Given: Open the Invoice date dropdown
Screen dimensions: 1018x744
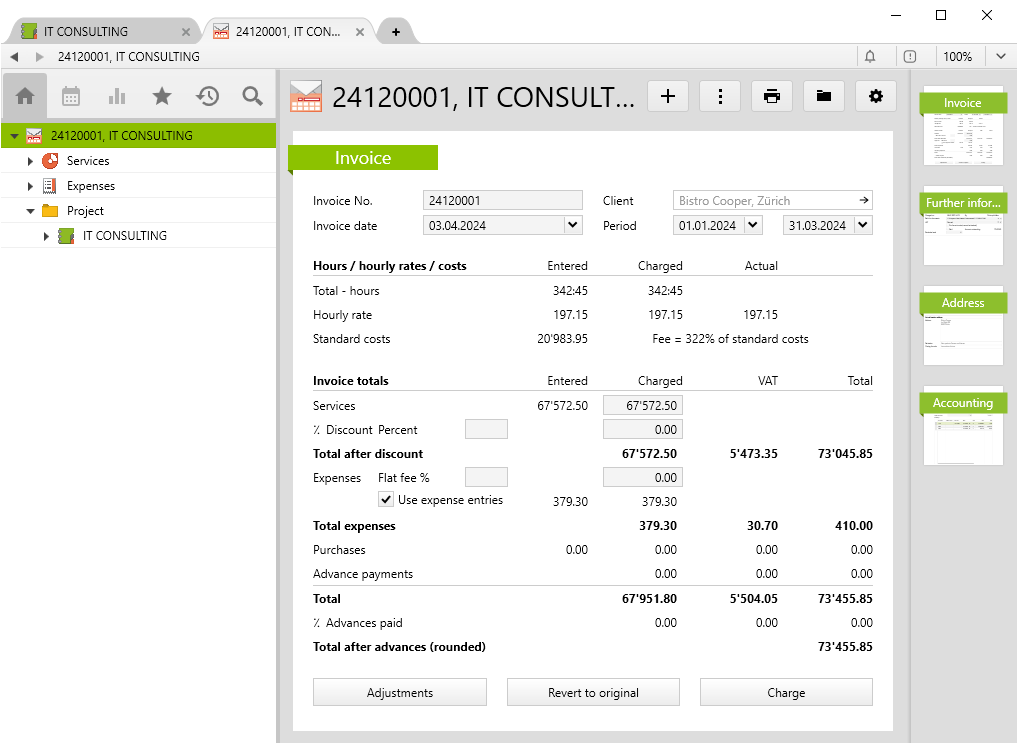Looking at the screenshot, I should (x=573, y=226).
